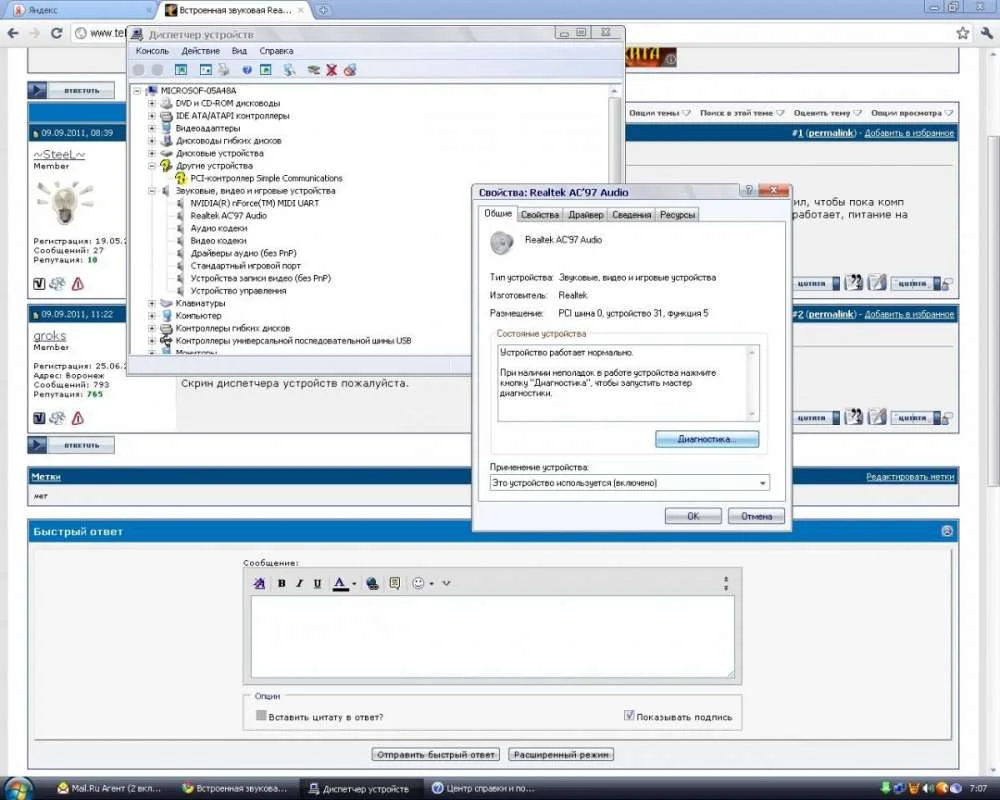1000x800 pixels.
Task: Toggle bold formatting in quick reply editor
Action: click(x=282, y=583)
